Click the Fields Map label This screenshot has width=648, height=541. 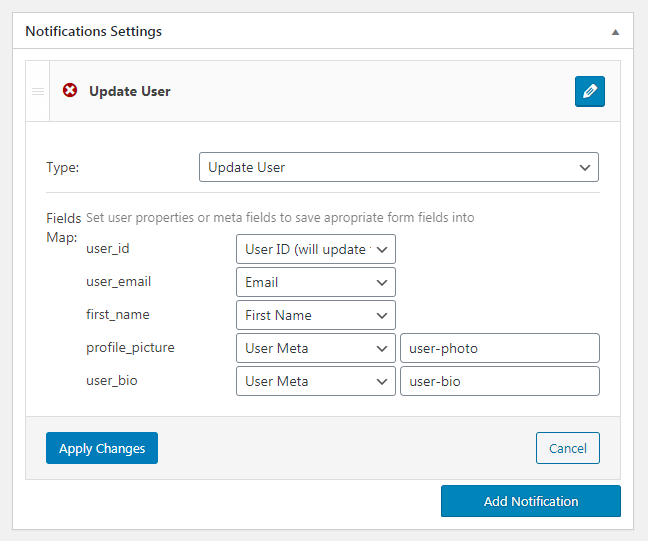coord(64,227)
